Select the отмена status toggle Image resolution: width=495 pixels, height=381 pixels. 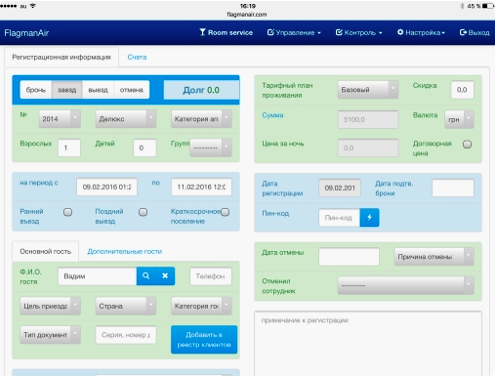131,90
